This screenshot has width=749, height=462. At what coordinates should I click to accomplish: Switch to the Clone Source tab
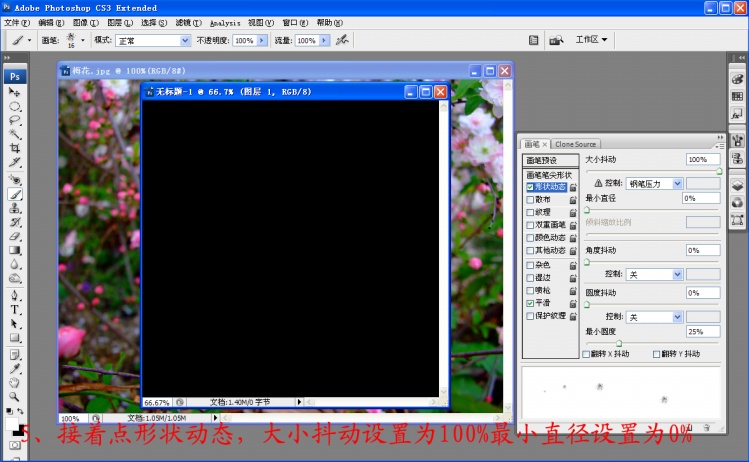click(x=576, y=144)
